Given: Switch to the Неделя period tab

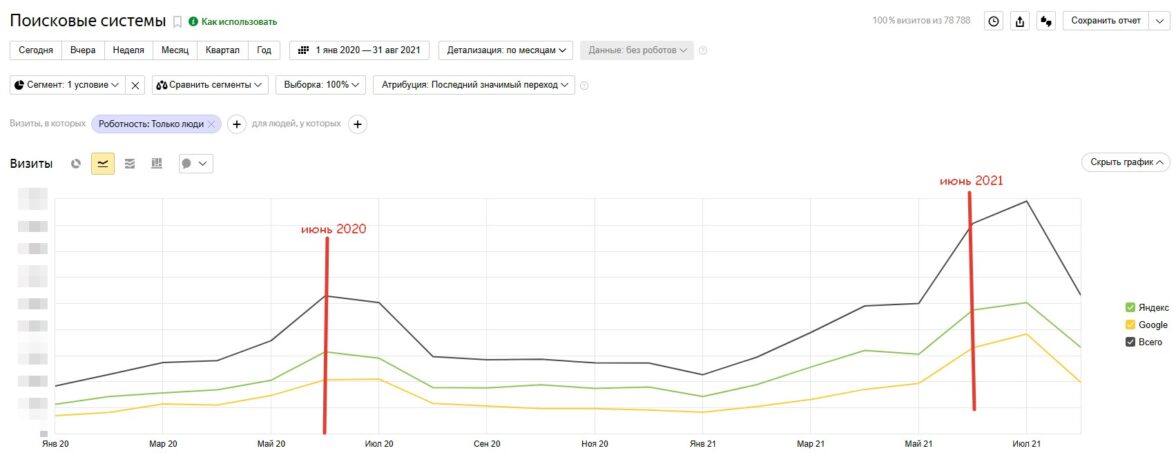Looking at the screenshot, I should click(128, 50).
